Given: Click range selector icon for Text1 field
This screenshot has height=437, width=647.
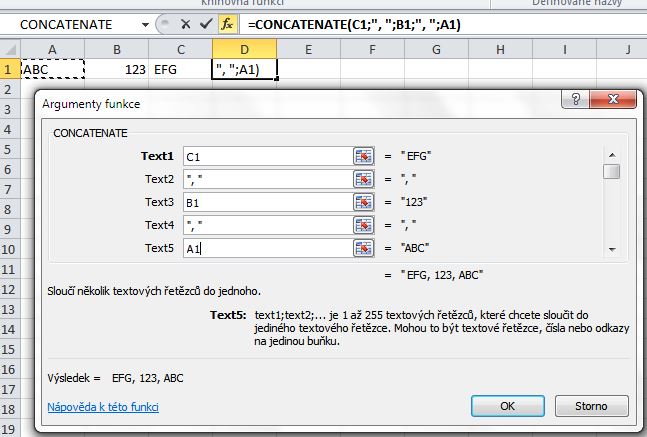Looking at the screenshot, I should coord(363,156).
